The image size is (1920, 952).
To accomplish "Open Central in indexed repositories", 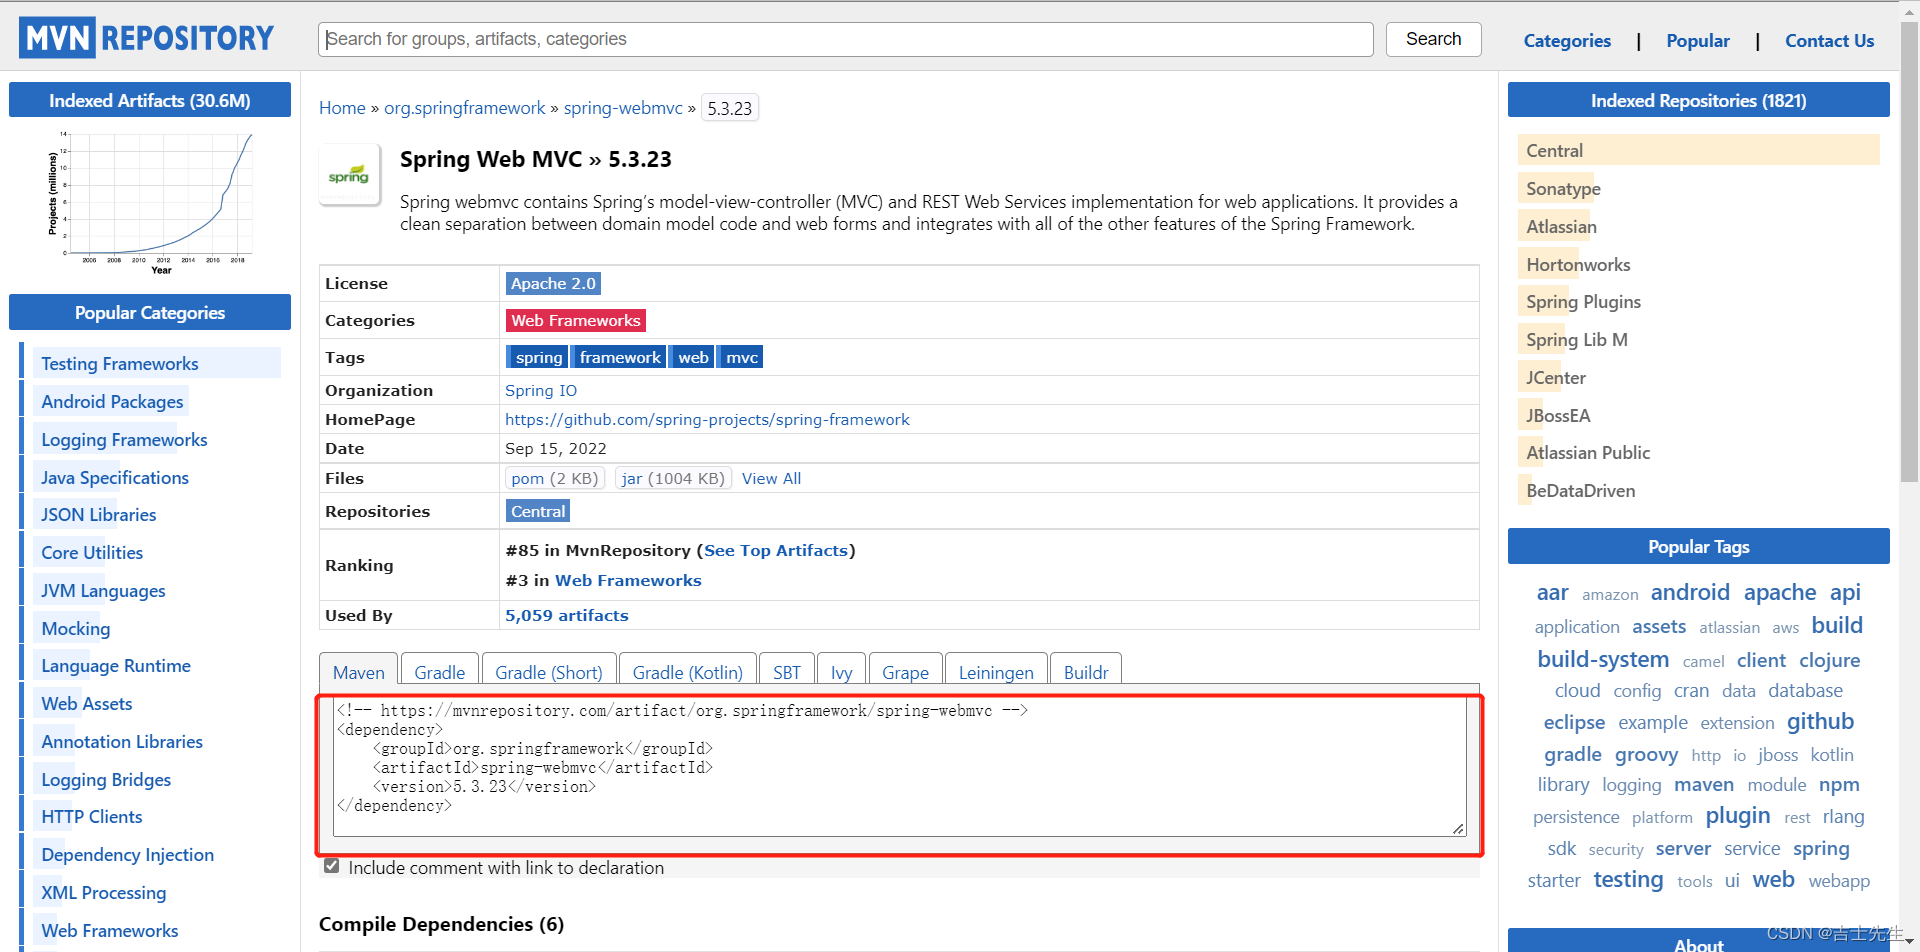I will coord(1554,151).
